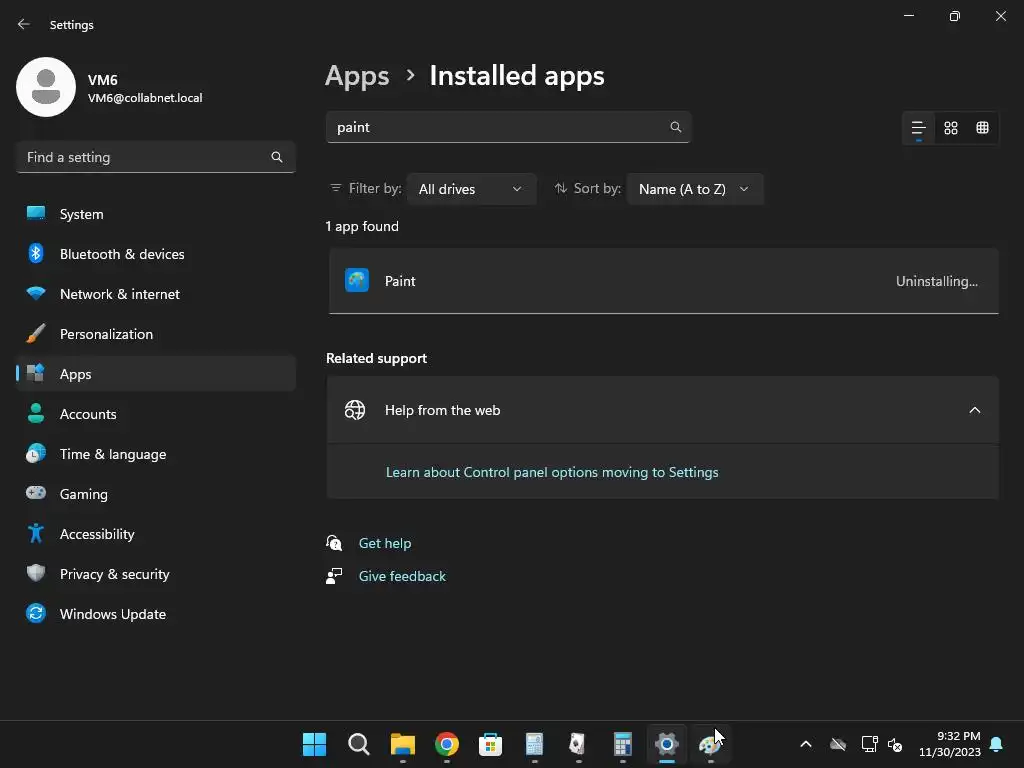Show hidden tray icons chevron

[806, 744]
